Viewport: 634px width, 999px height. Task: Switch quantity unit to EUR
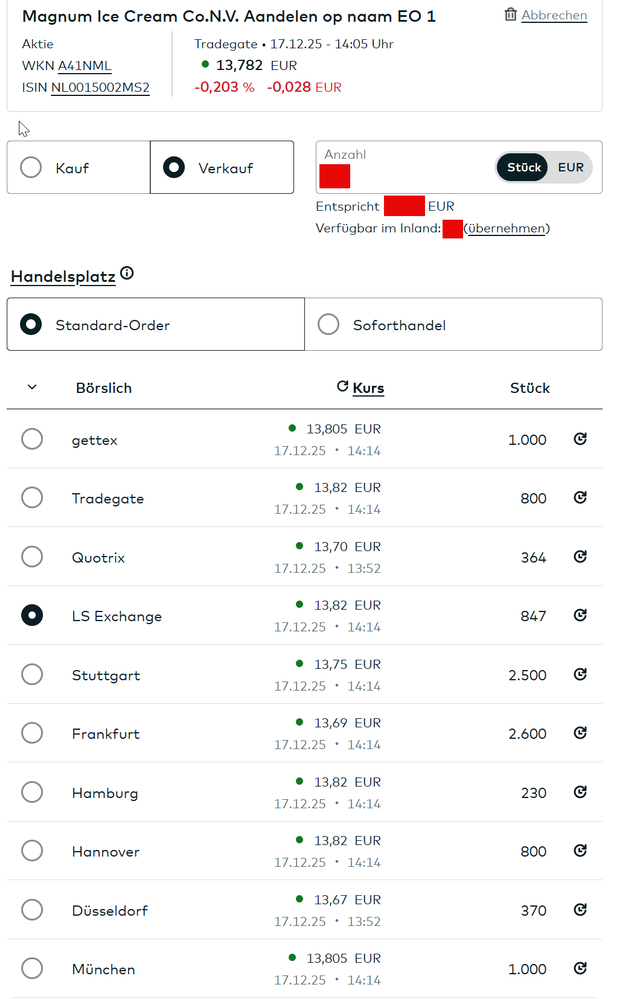tap(571, 167)
